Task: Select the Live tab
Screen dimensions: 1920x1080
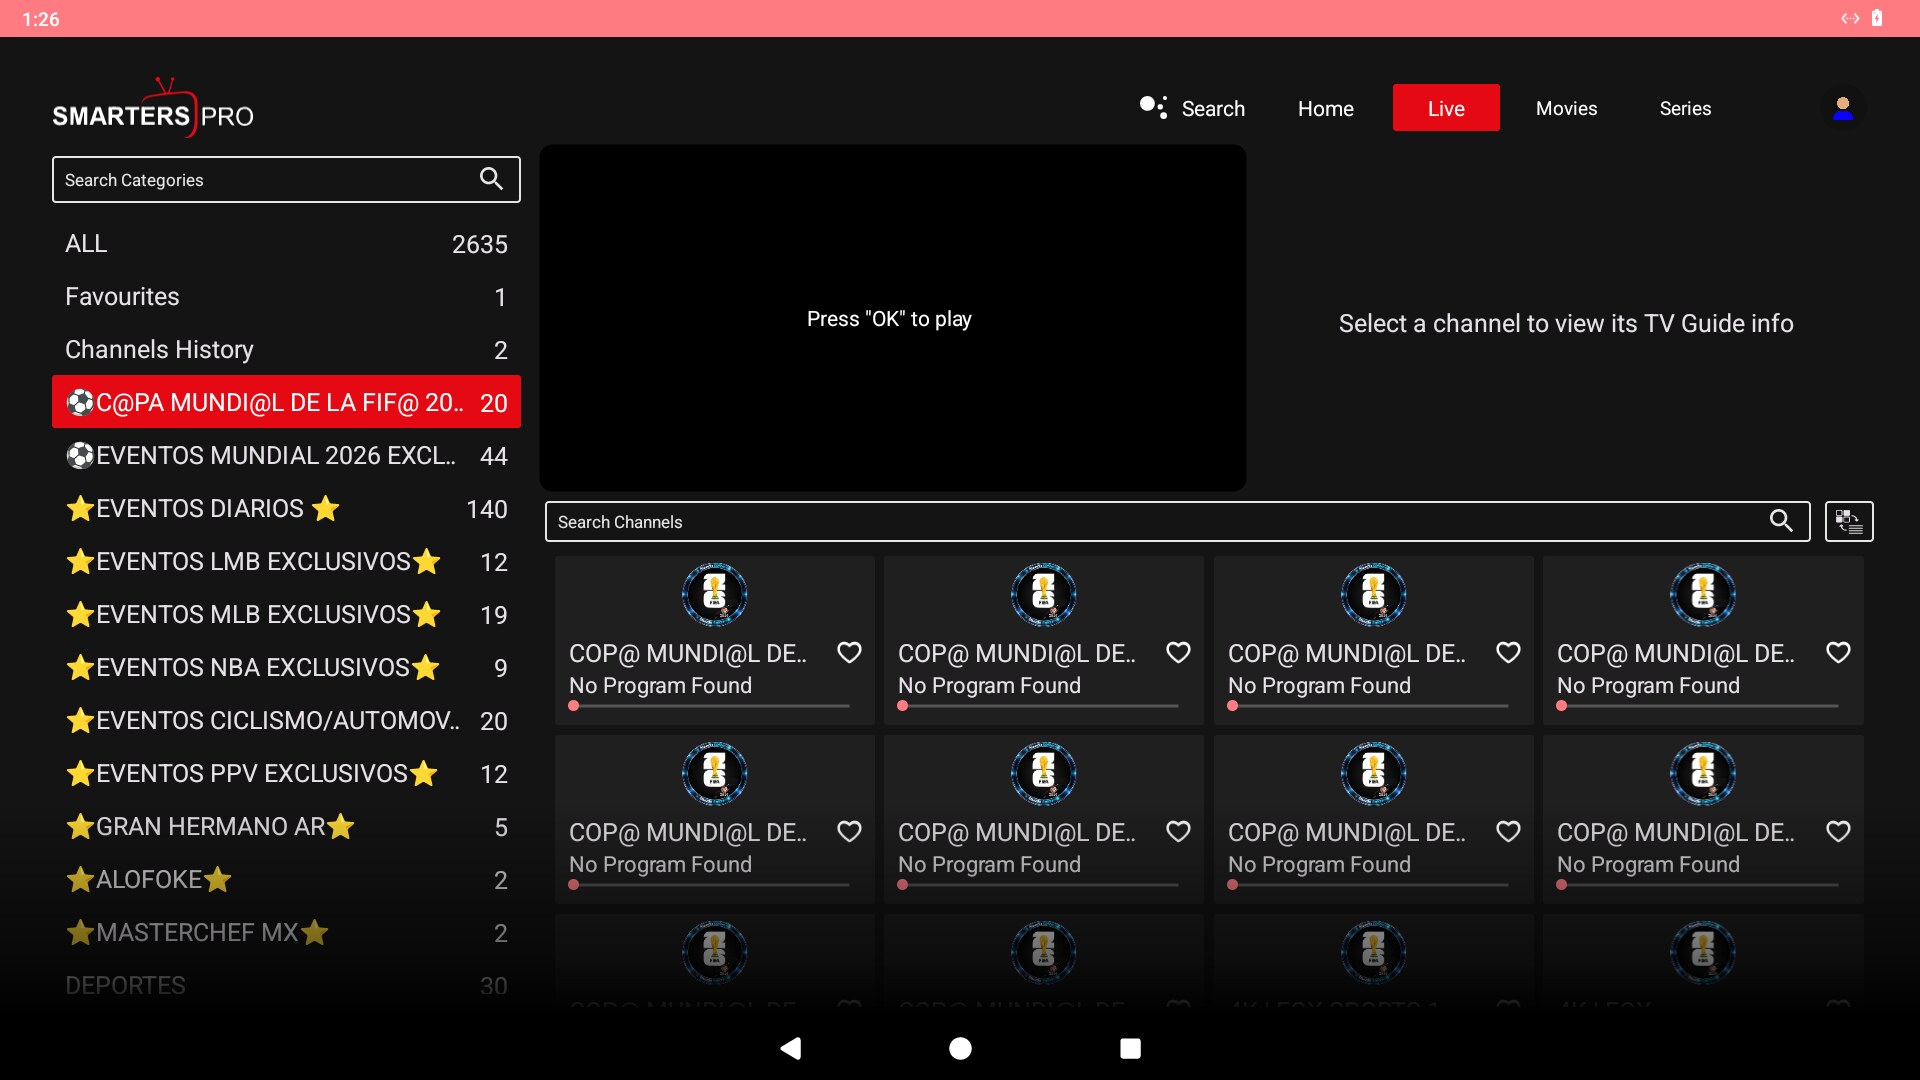Action: click(1446, 108)
